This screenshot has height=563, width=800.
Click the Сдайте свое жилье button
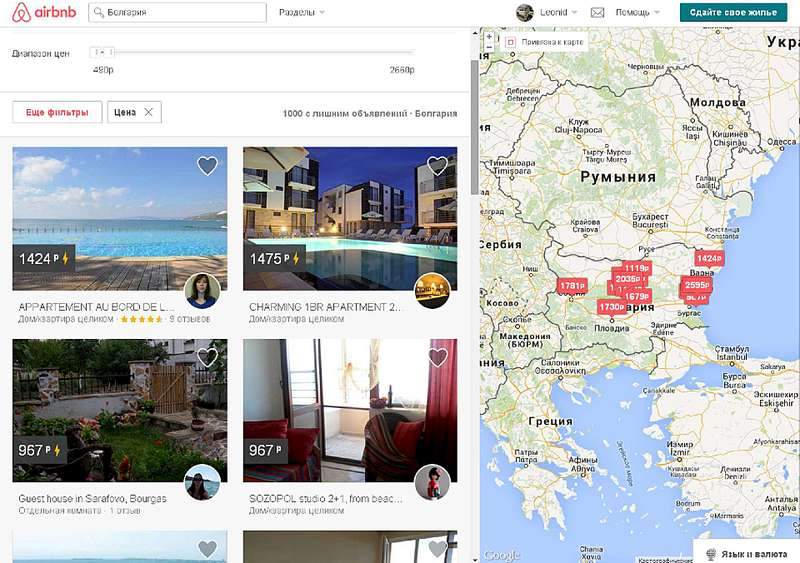(733, 12)
